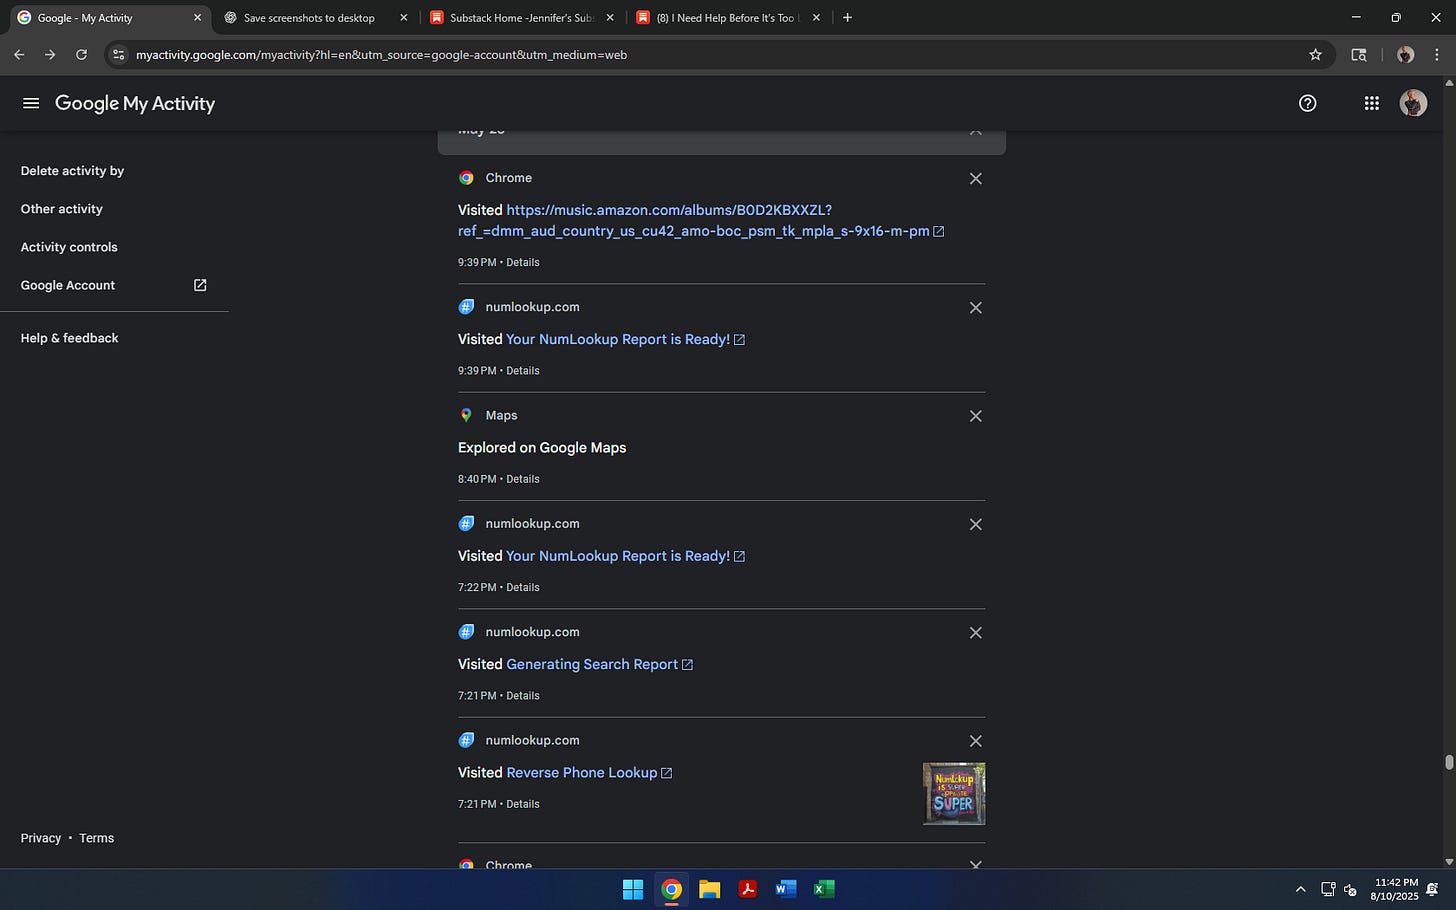1456x910 pixels.
Task: Click the address bar URL
Action: pos(381,55)
